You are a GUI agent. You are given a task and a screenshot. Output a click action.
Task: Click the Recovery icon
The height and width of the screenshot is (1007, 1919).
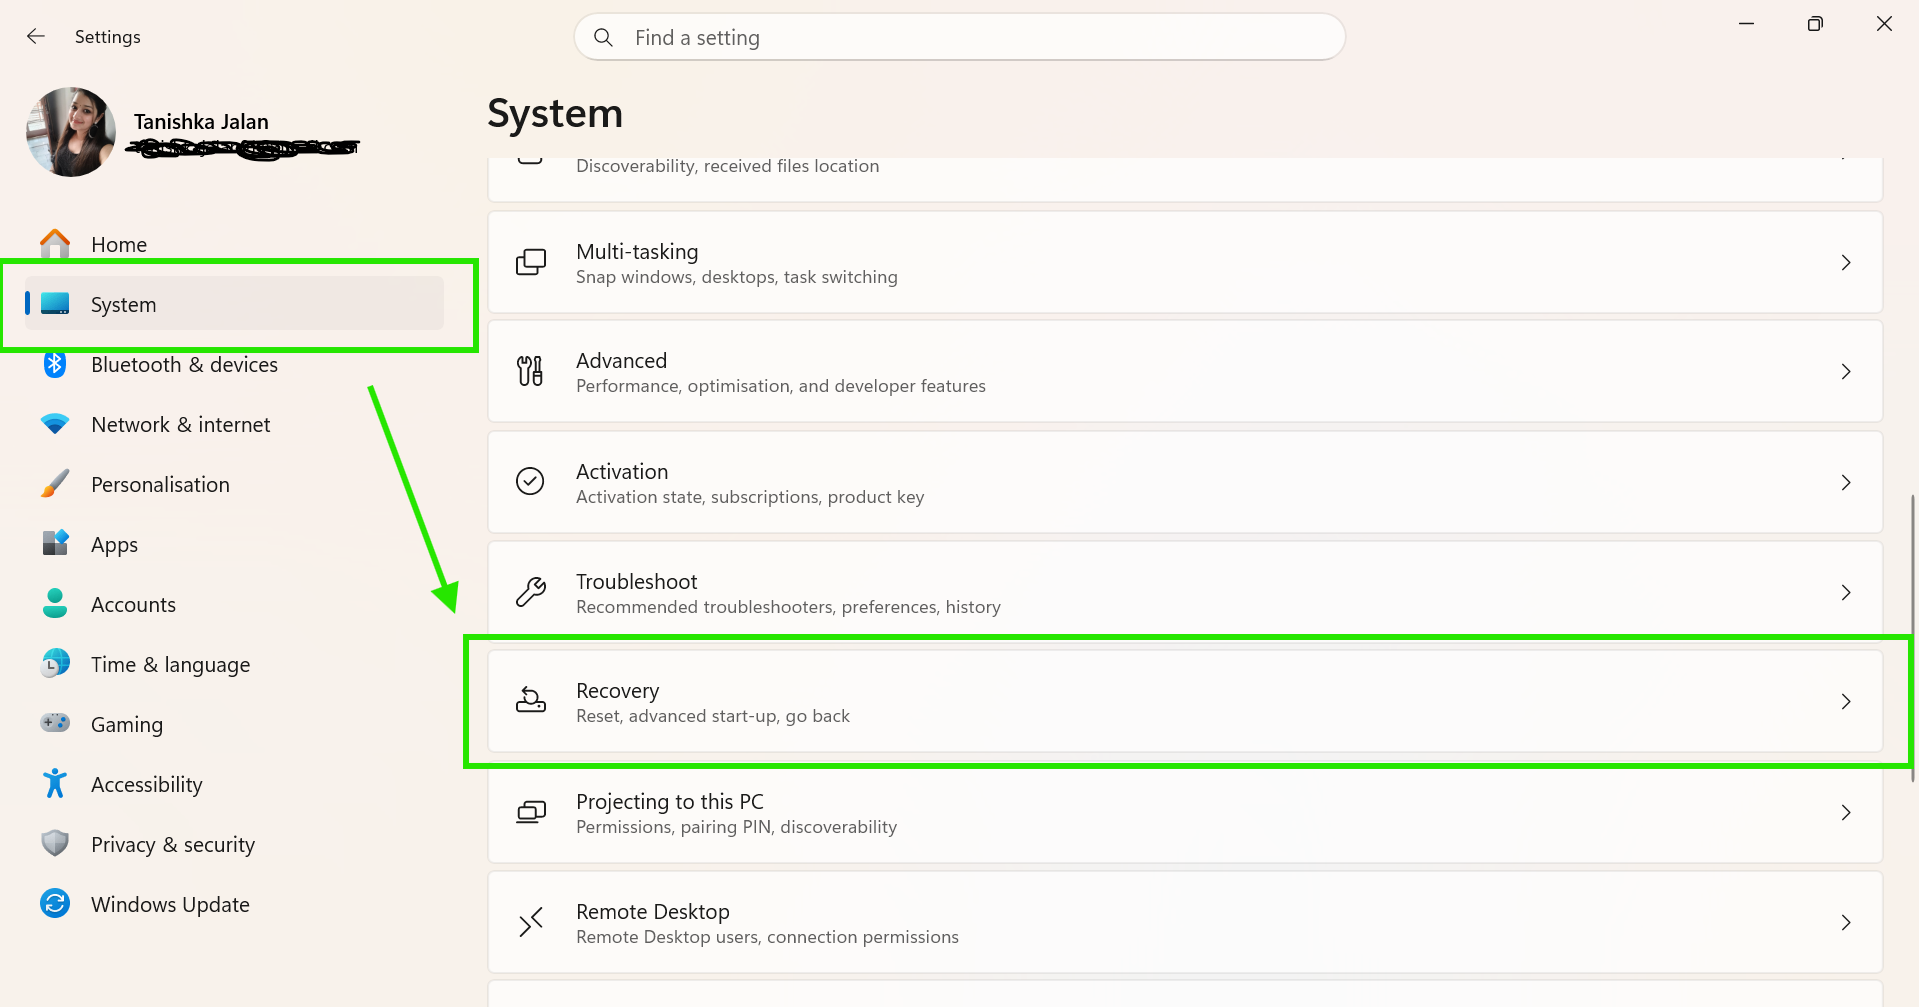click(530, 700)
